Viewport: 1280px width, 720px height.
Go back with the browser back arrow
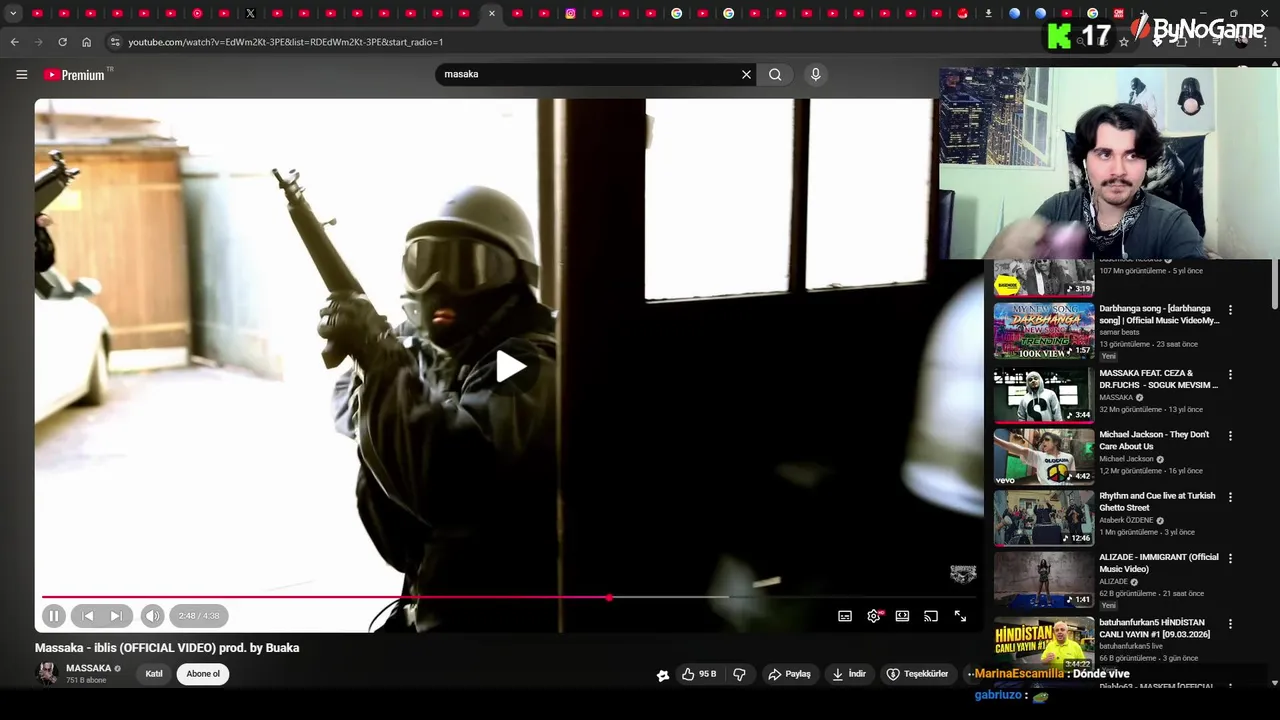coord(14,42)
